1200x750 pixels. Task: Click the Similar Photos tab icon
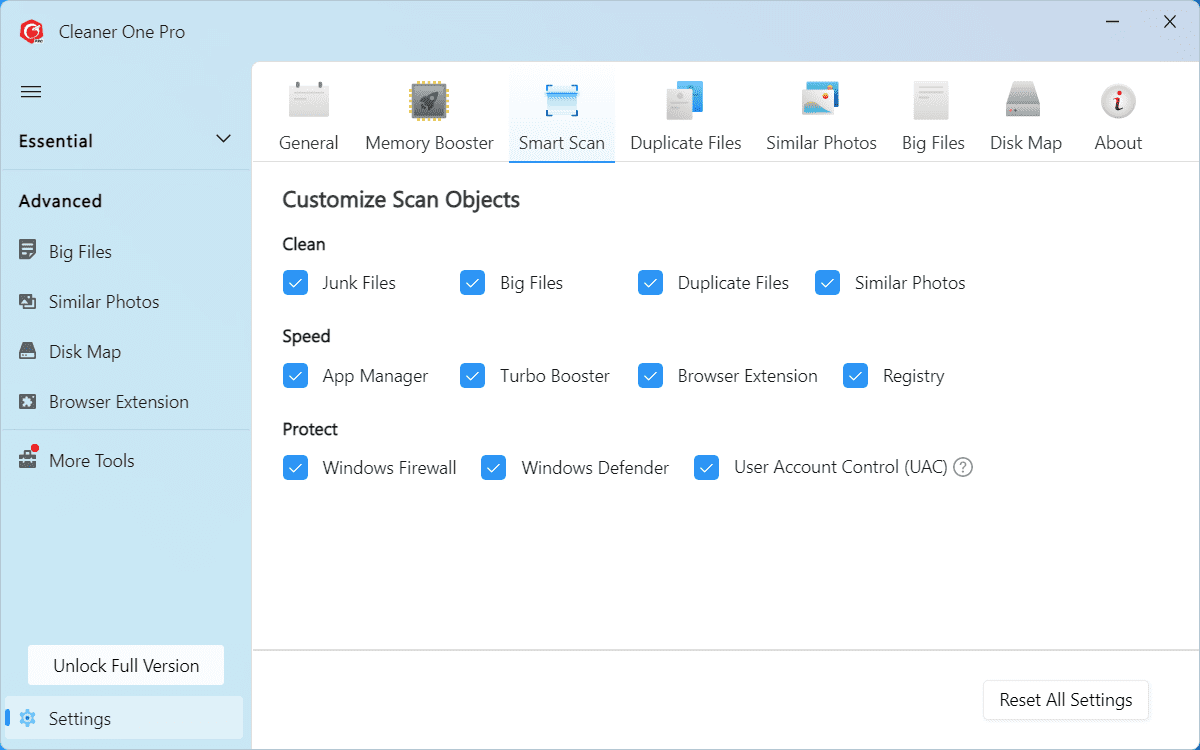821,101
